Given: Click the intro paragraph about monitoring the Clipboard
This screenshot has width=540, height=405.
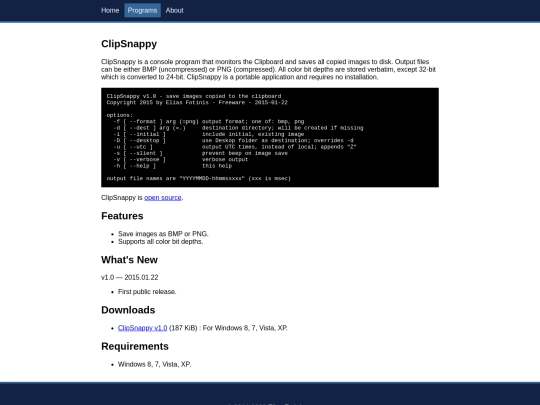Looking at the screenshot, I should pos(269,69).
